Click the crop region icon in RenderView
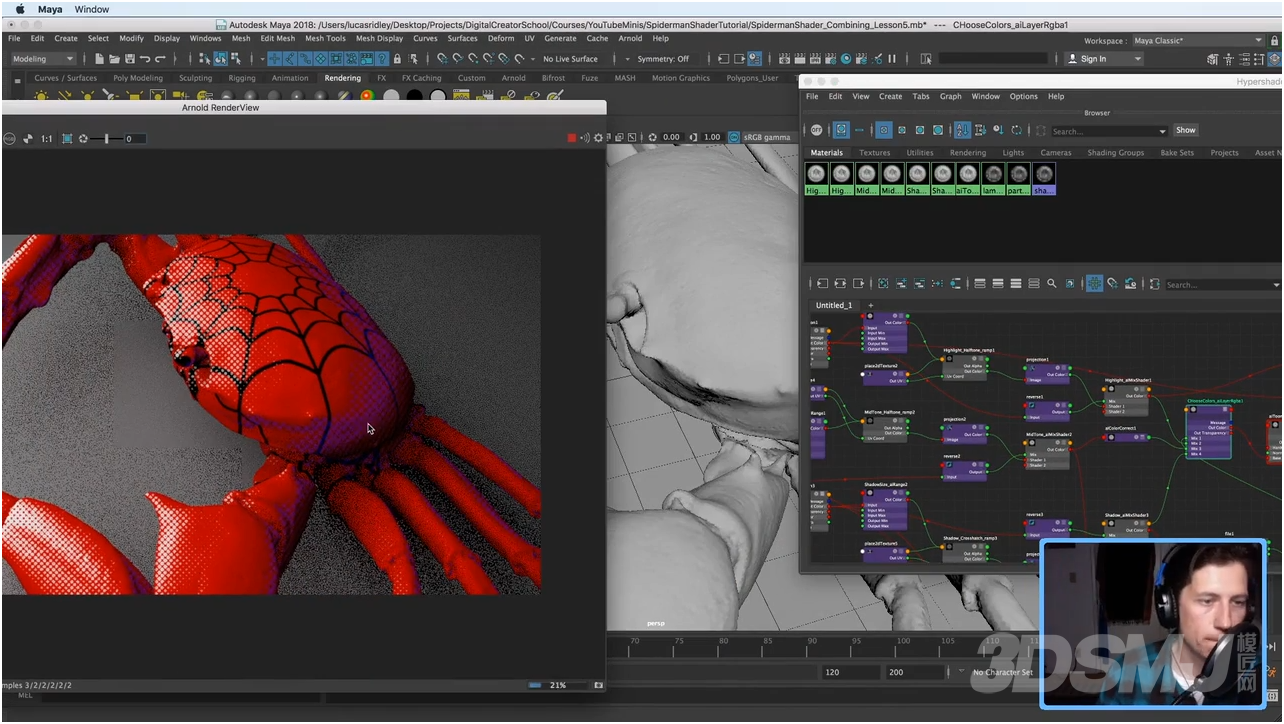 pyautogui.click(x=67, y=138)
